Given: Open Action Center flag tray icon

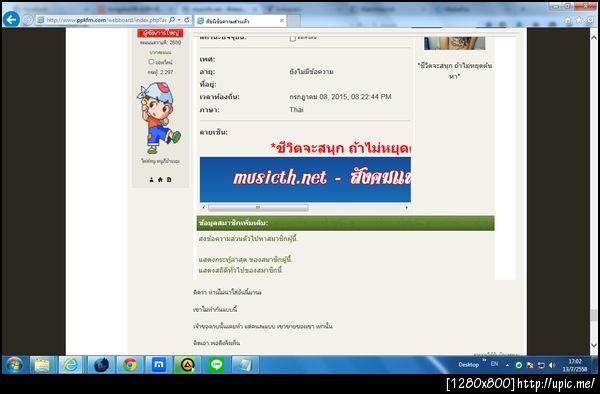Looking at the screenshot, I should [x=530, y=365].
